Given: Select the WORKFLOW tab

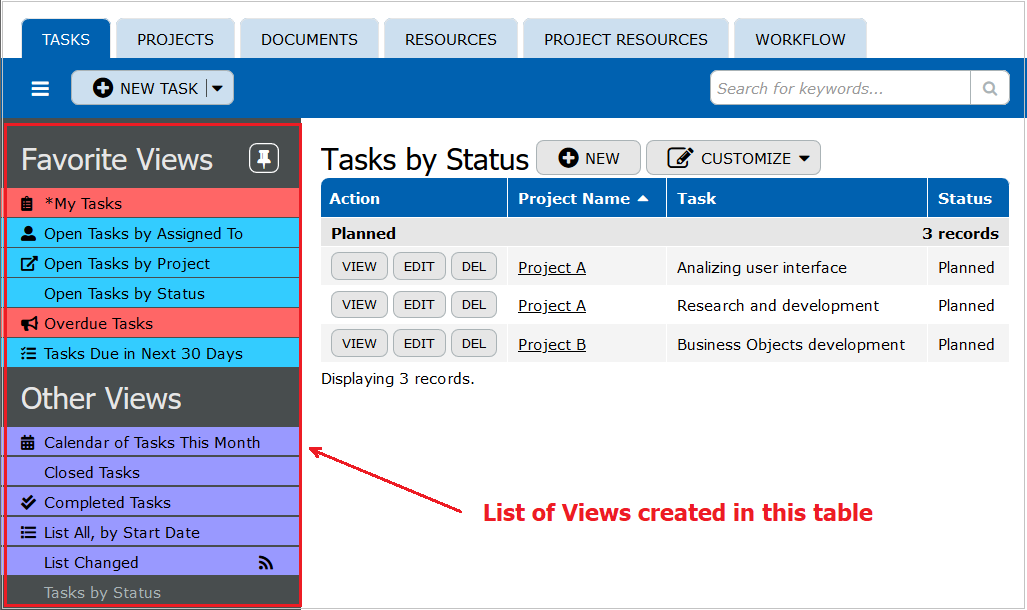Looking at the screenshot, I should click(800, 39).
